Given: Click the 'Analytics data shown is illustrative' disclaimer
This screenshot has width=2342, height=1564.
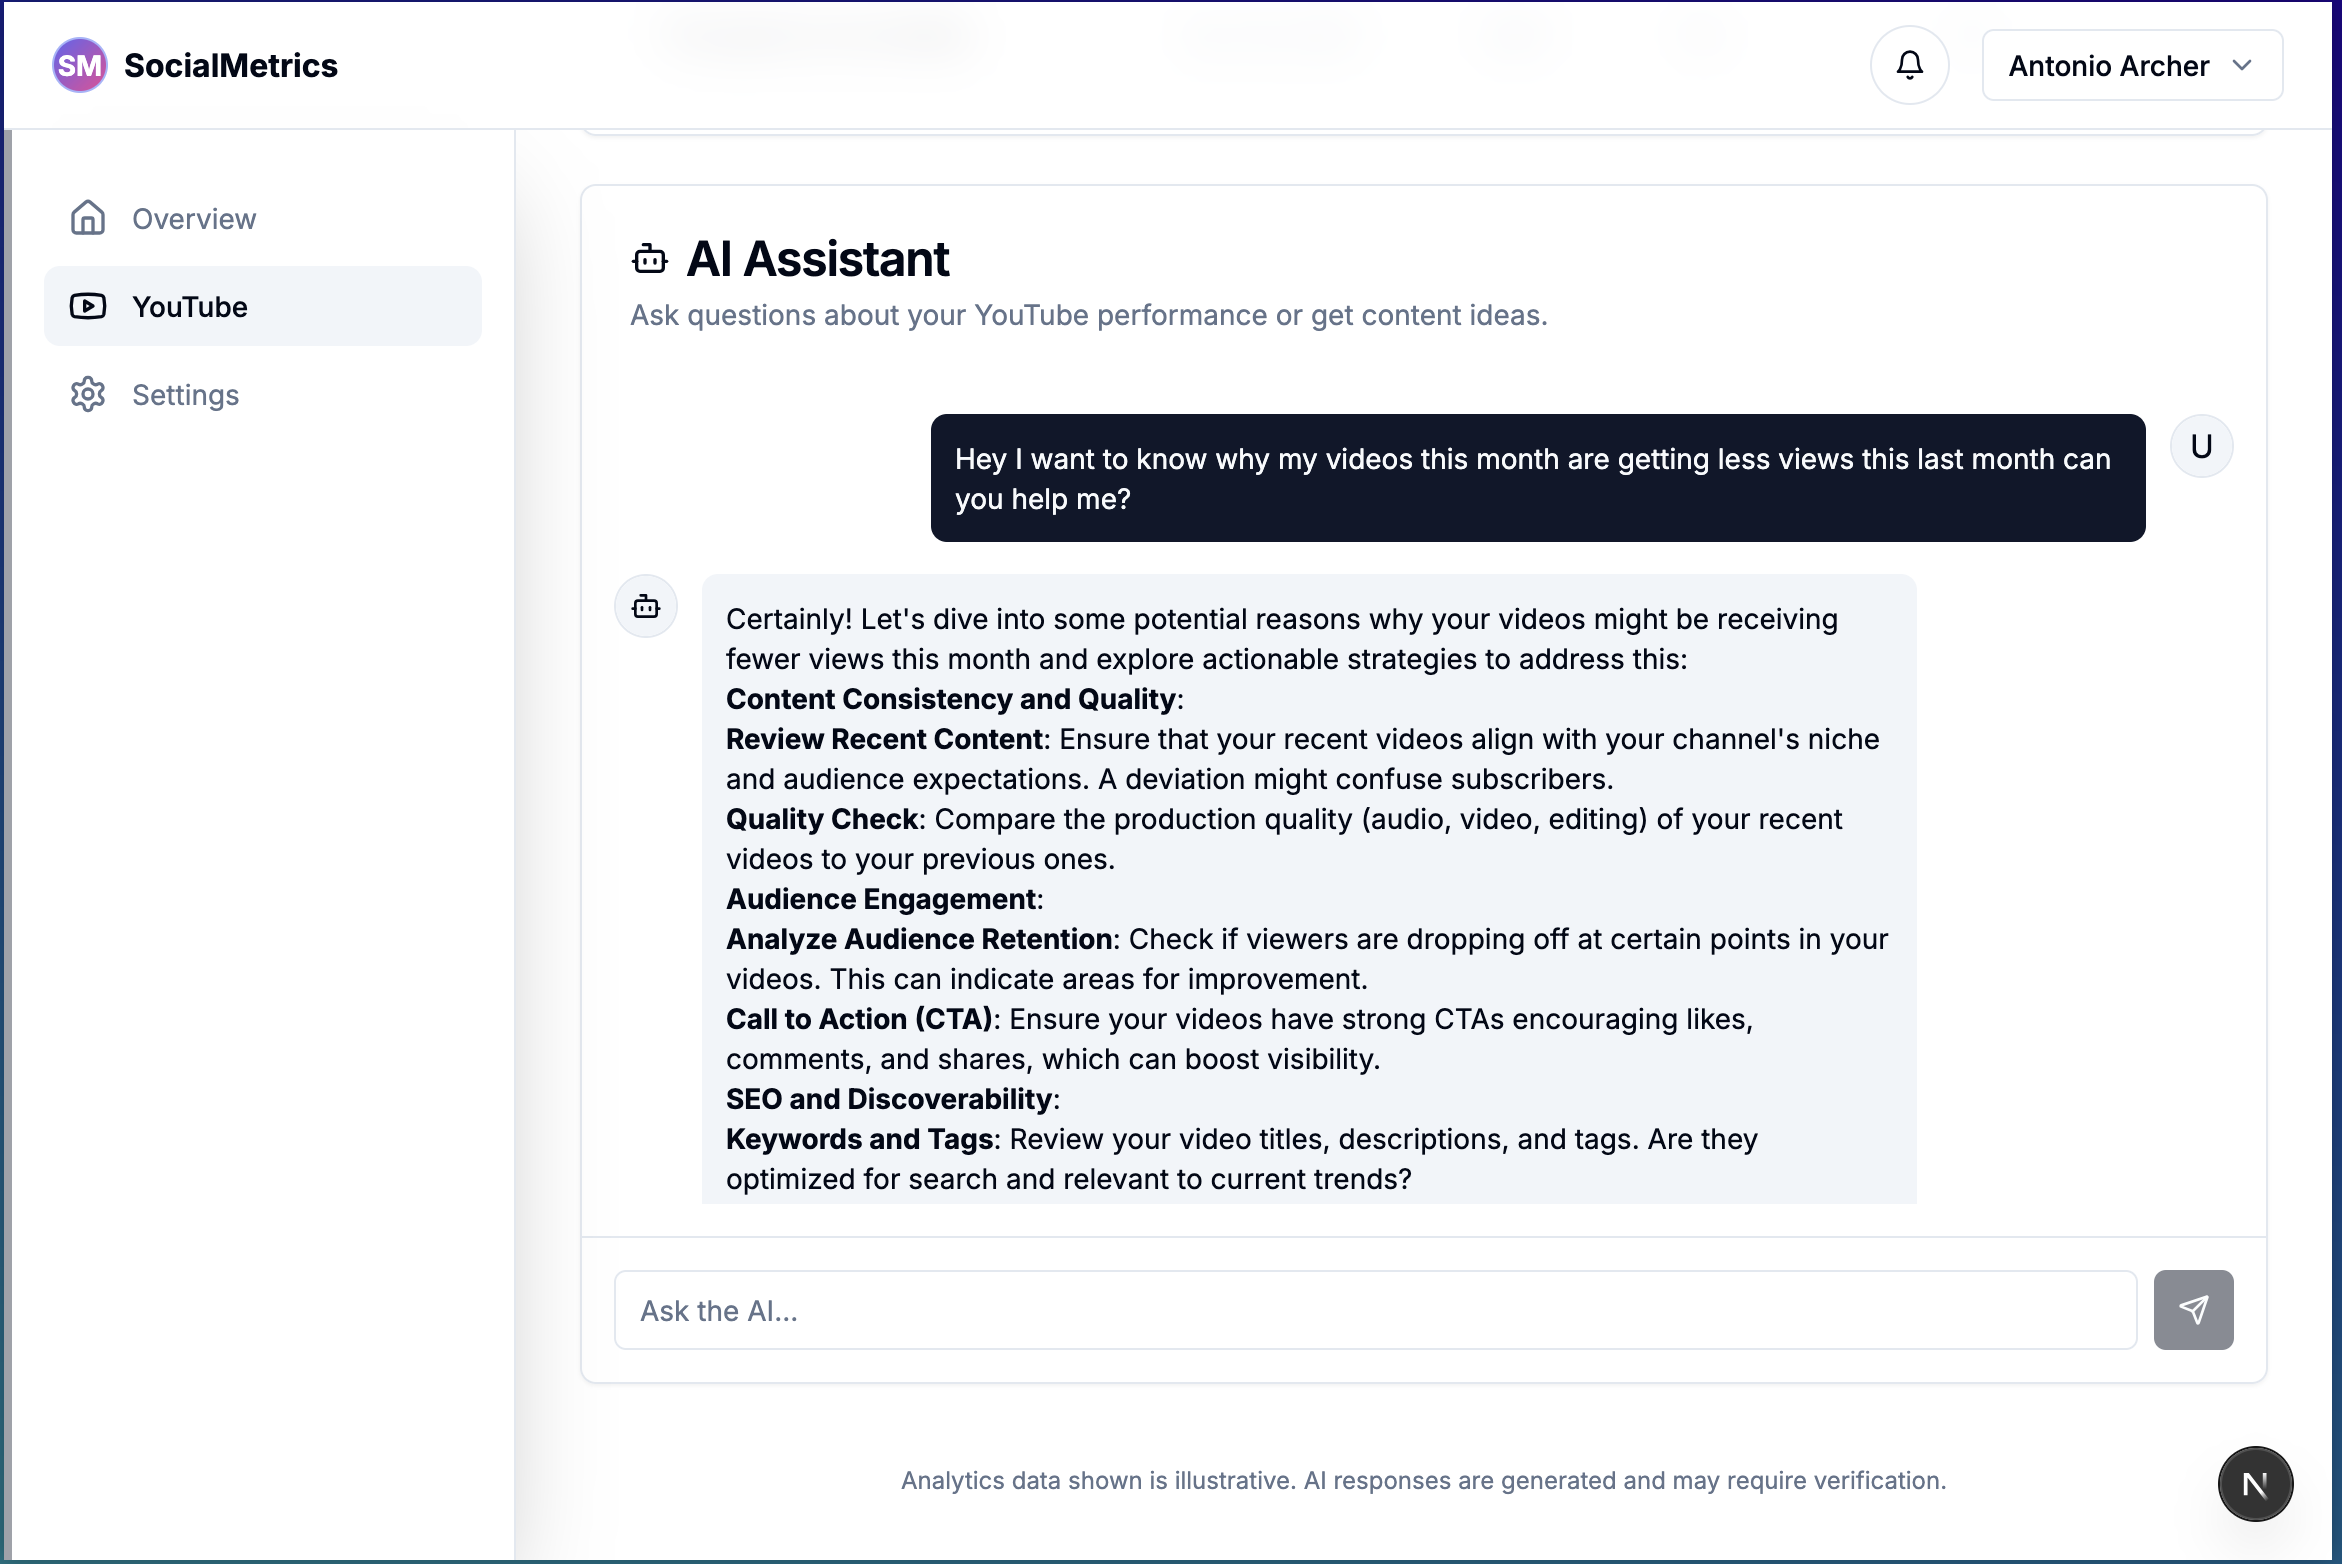Looking at the screenshot, I should tap(1423, 1480).
